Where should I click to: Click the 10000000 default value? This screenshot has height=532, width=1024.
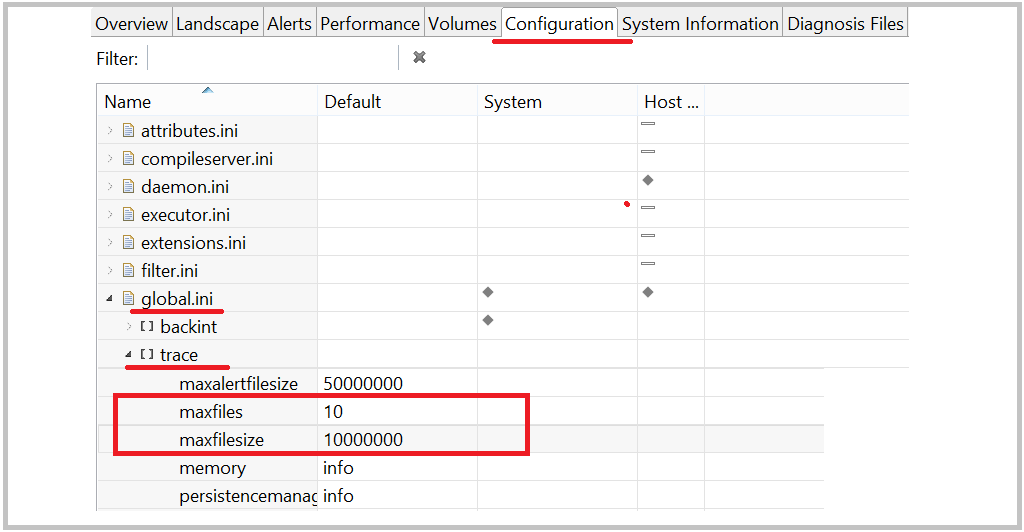pyautogui.click(x=363, y=440)
